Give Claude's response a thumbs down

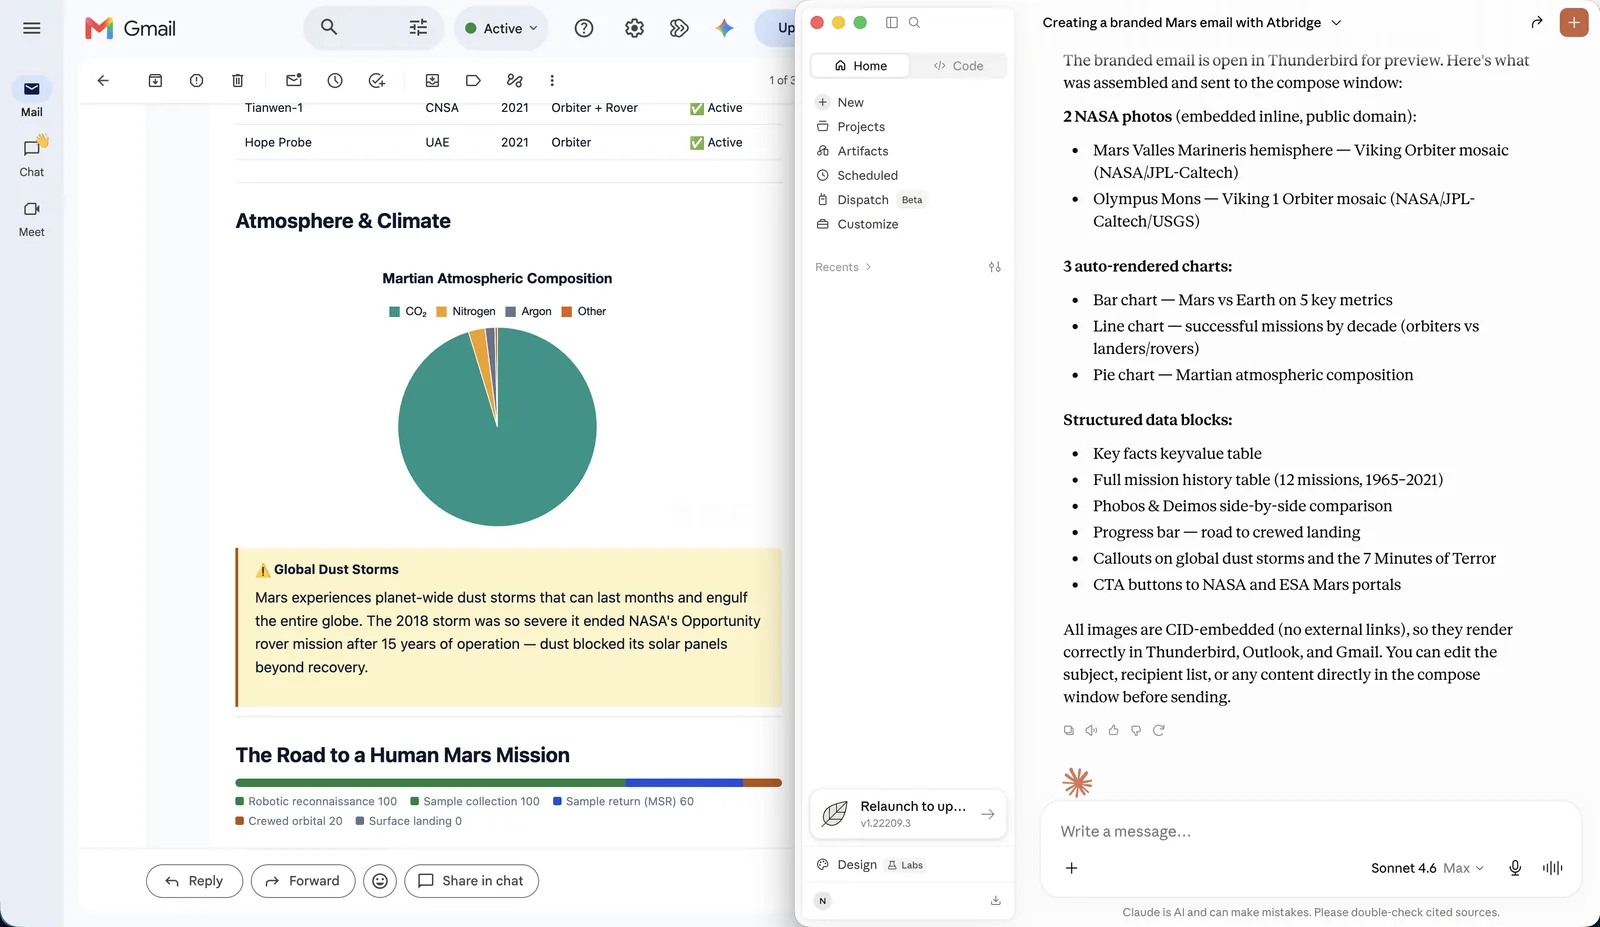click(x=1136, y=730)
